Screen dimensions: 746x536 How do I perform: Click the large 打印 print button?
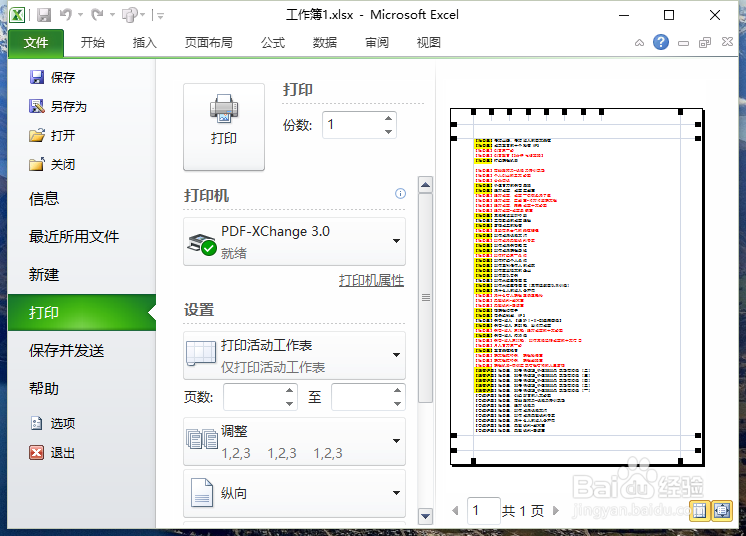coord(224,127)
